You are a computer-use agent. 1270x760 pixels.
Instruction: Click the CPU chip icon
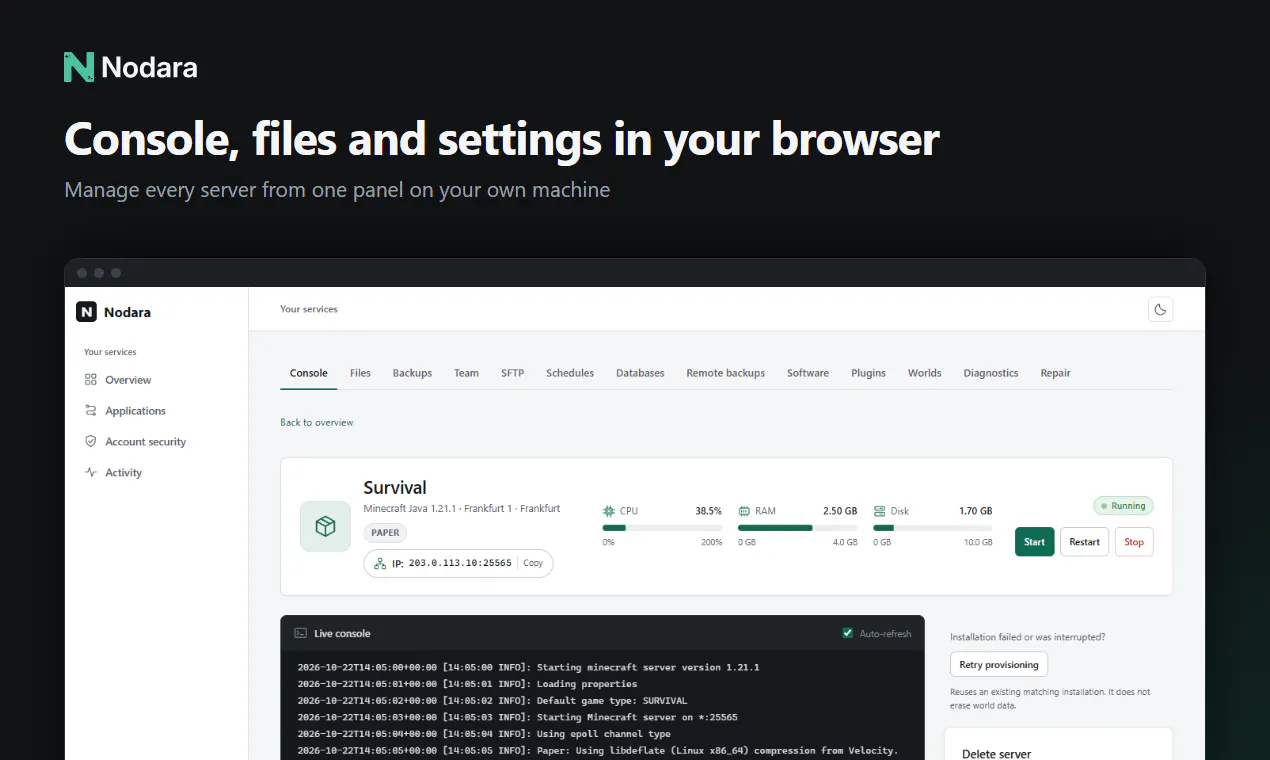pyautogui.click(x=608, y=511)
